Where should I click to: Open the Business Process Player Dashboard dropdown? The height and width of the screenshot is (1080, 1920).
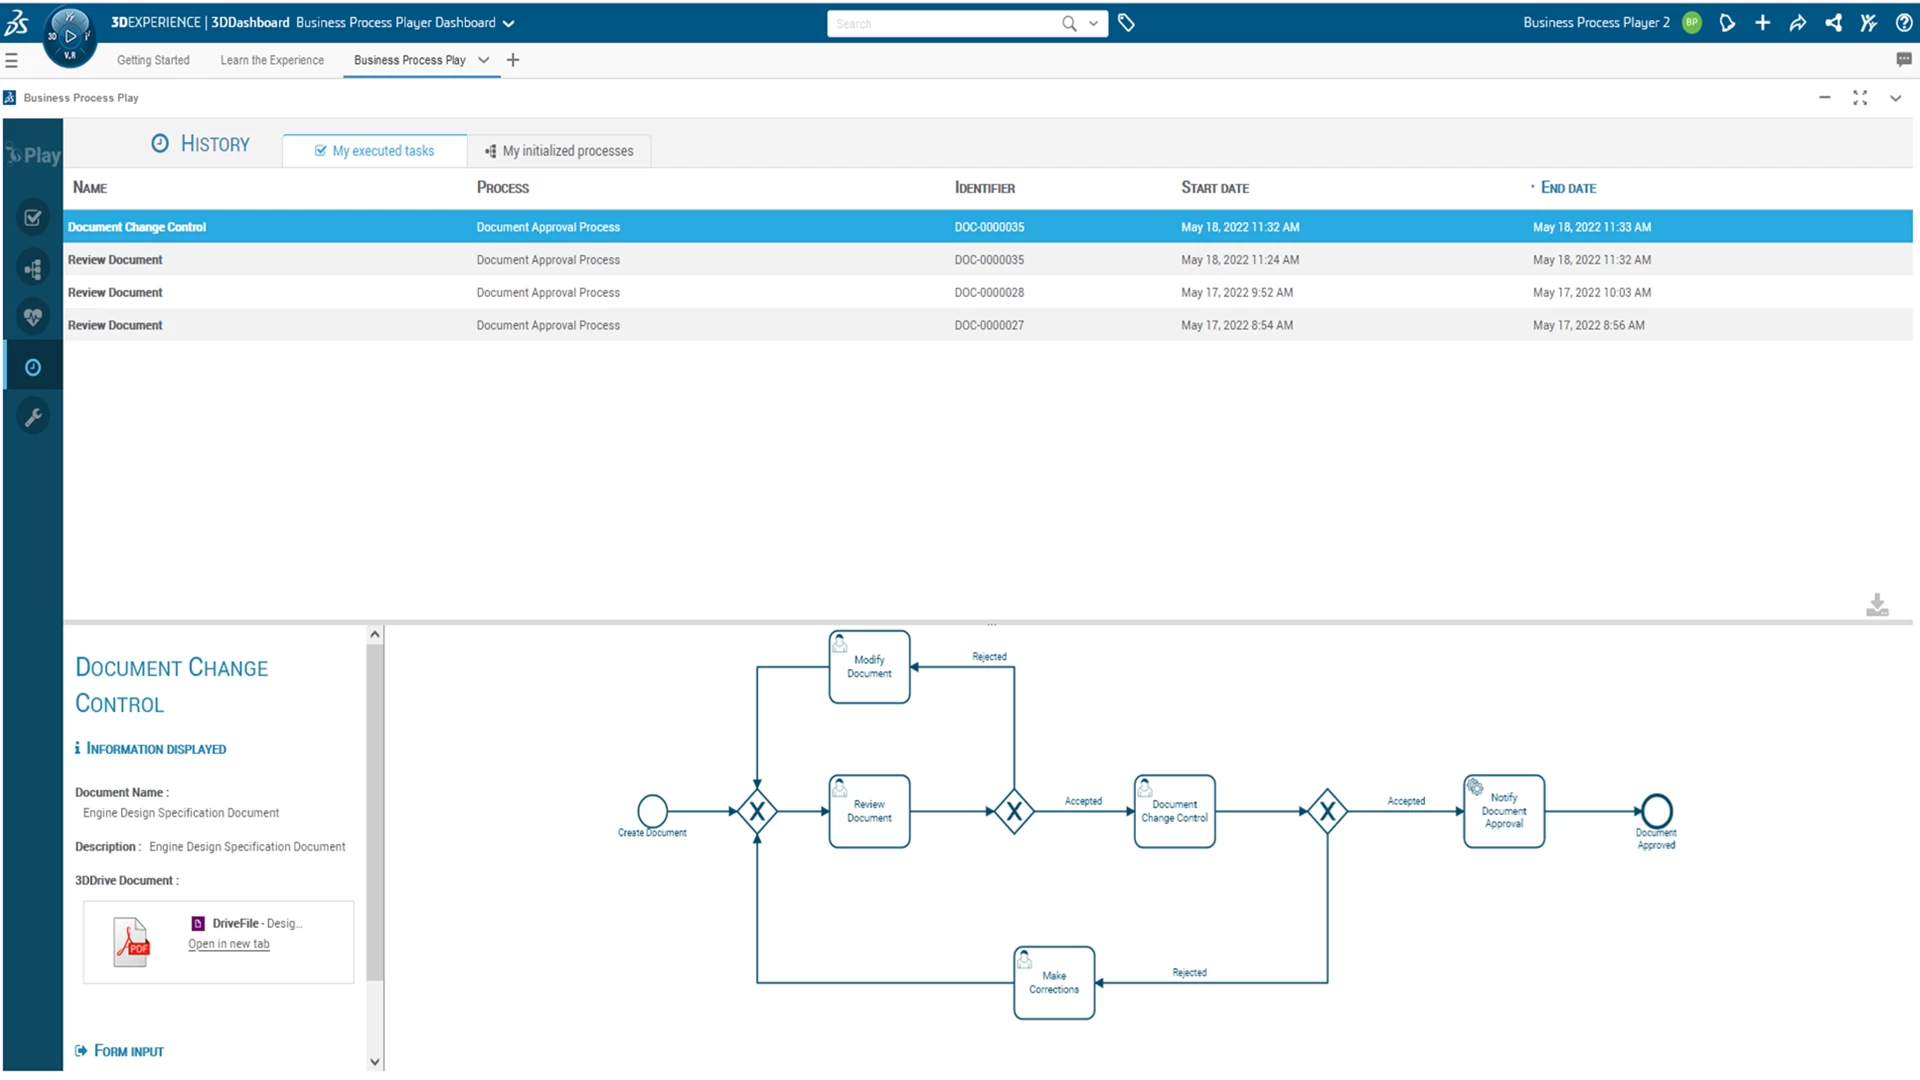(510, 22)
